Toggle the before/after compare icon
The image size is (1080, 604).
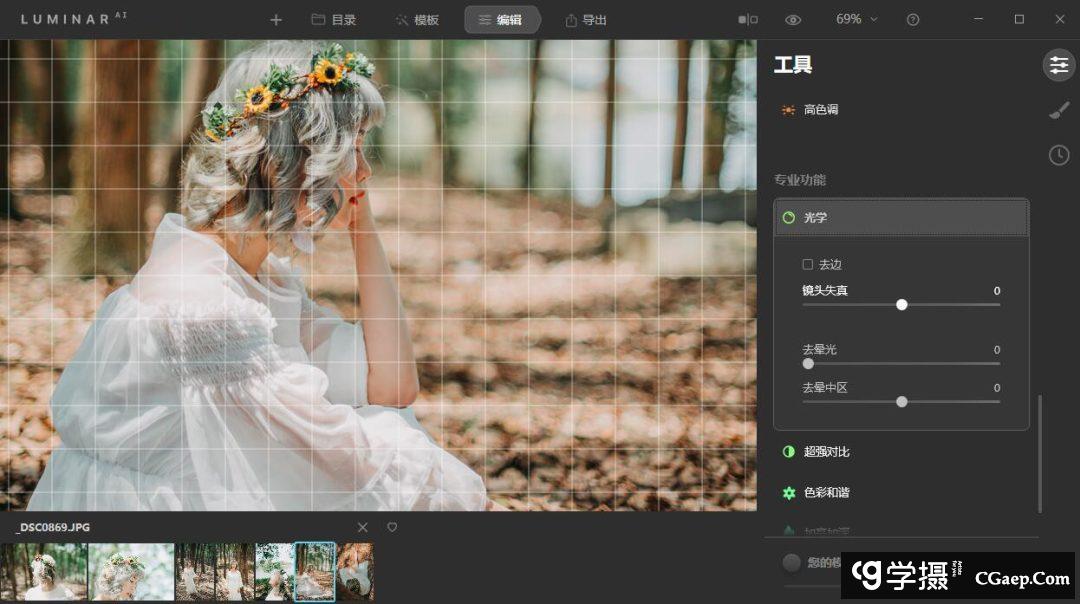tap(747, 20)
